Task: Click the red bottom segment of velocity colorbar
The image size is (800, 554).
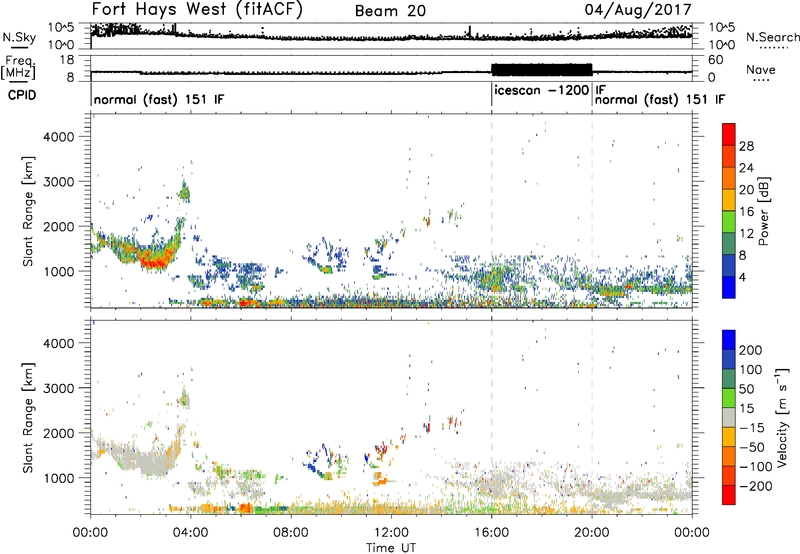Action: pos(729,495)
